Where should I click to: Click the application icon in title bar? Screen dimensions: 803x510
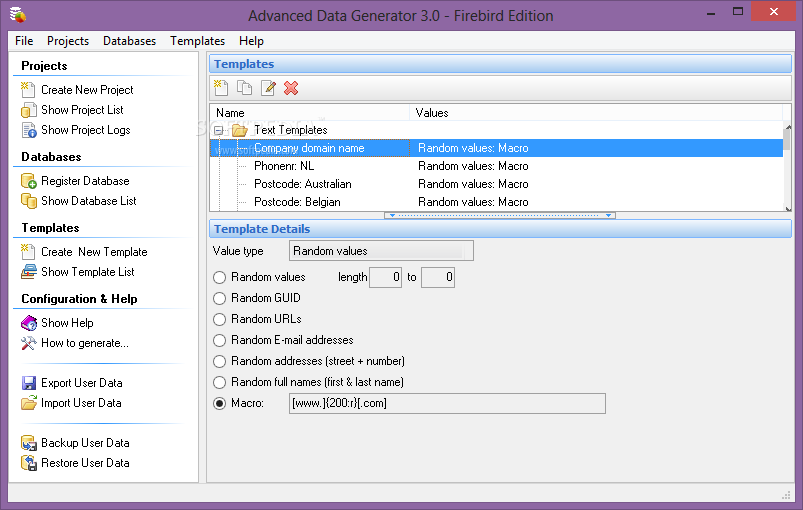[17, 15]
